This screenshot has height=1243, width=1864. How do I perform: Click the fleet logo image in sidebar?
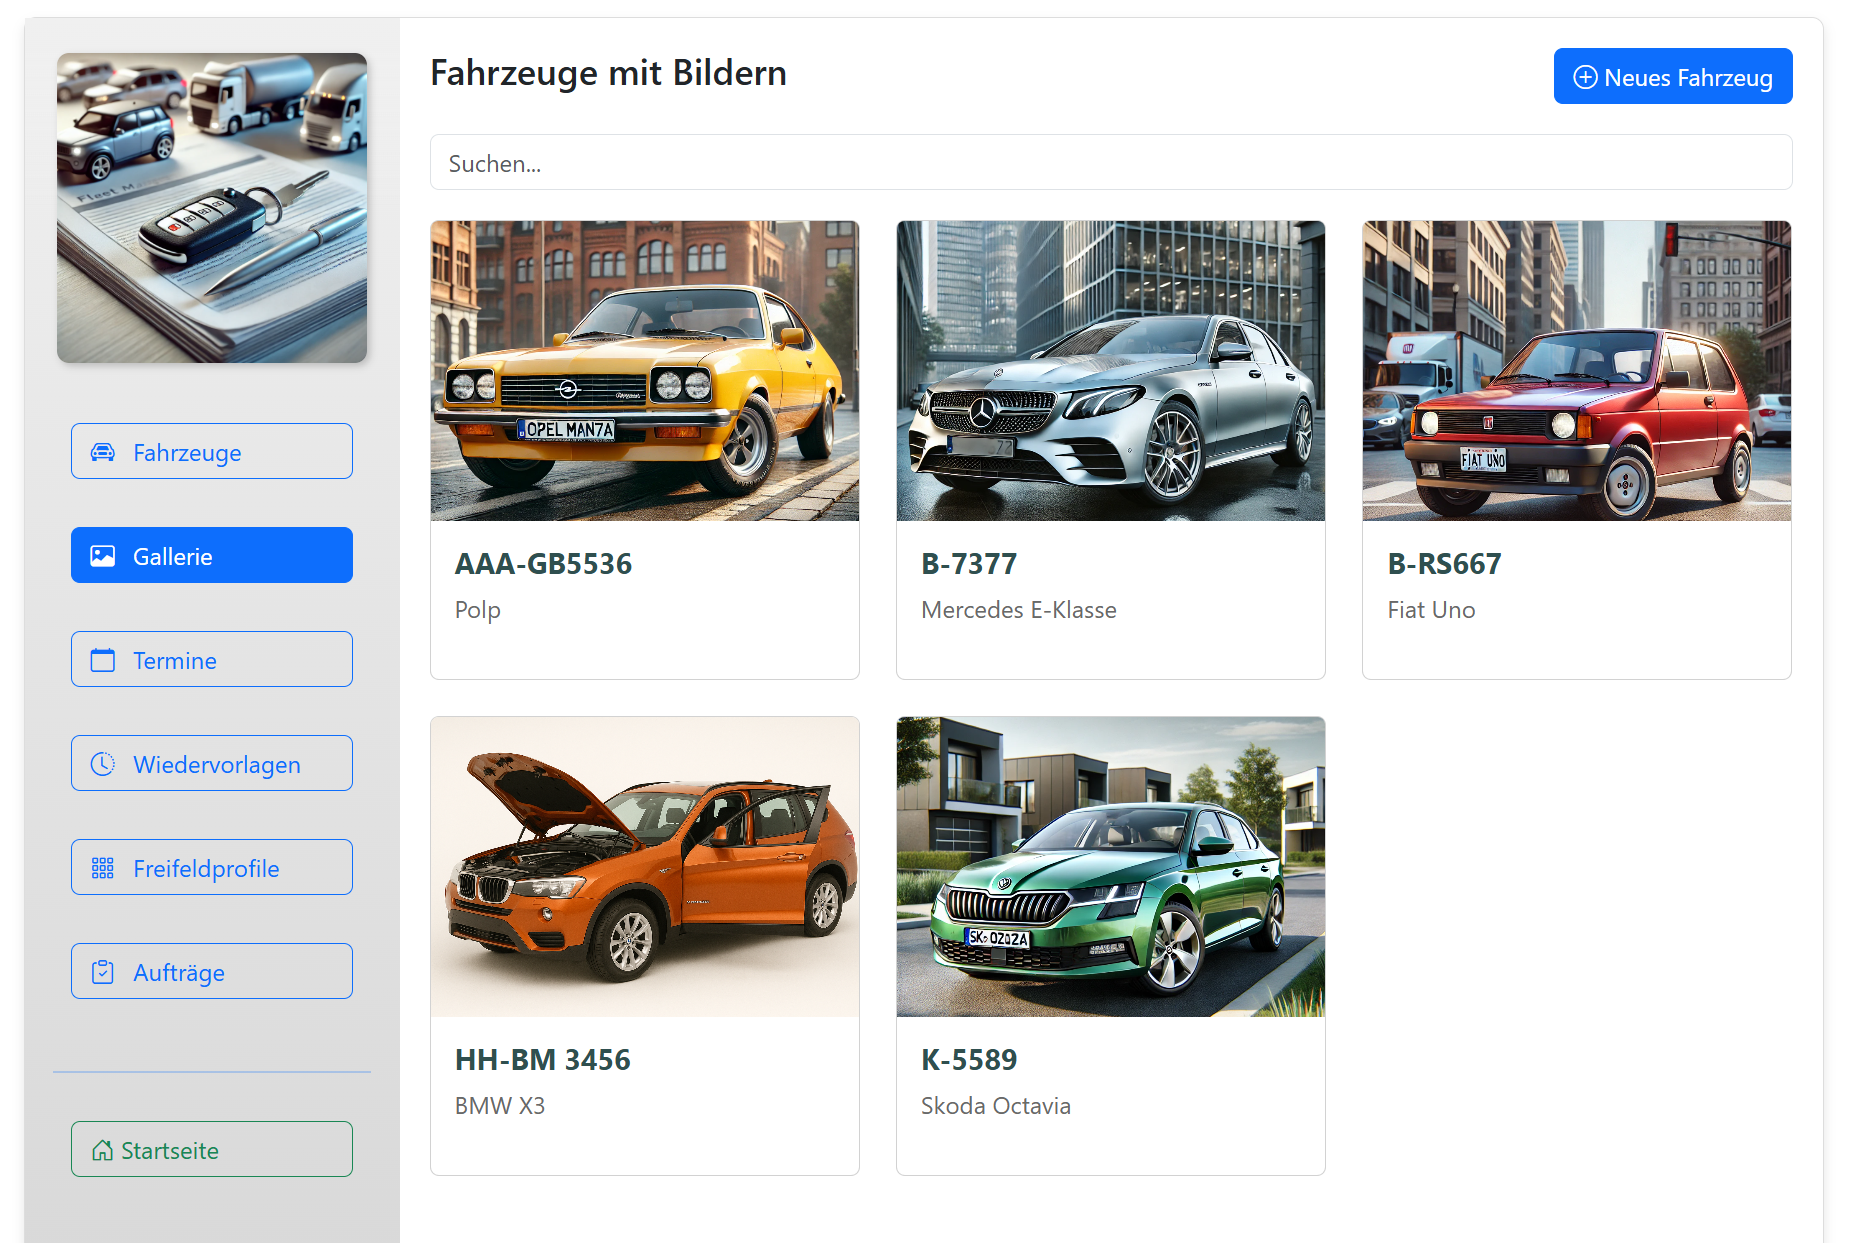tap(212, 208)
